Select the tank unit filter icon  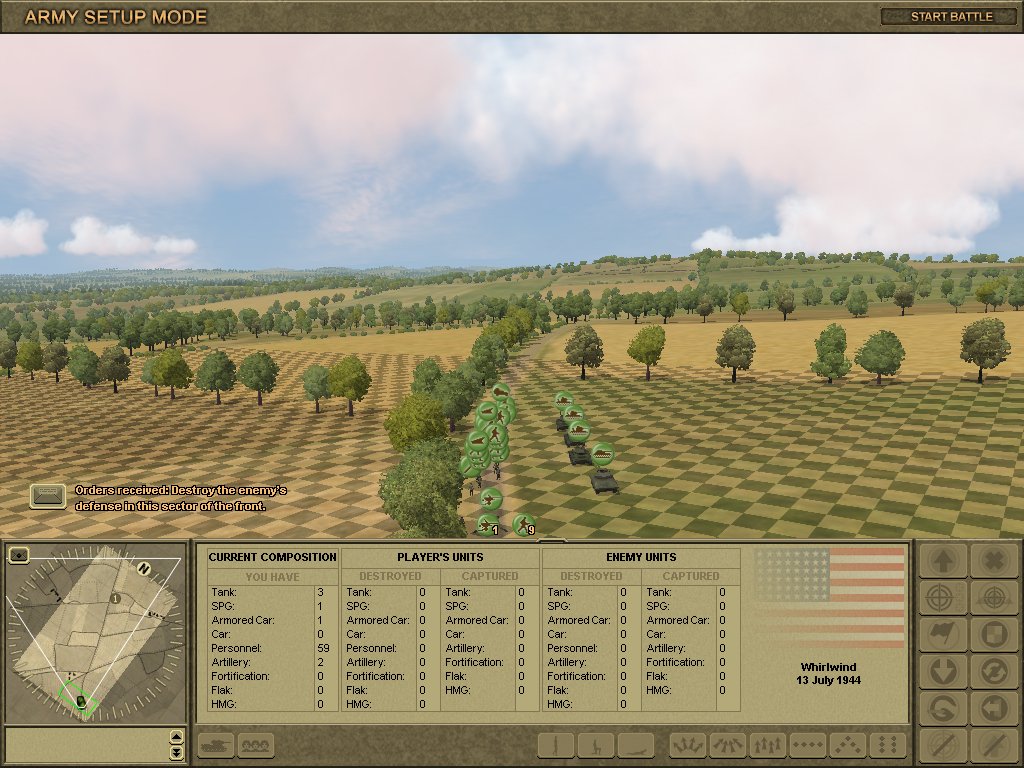click(x=217, y=745)
